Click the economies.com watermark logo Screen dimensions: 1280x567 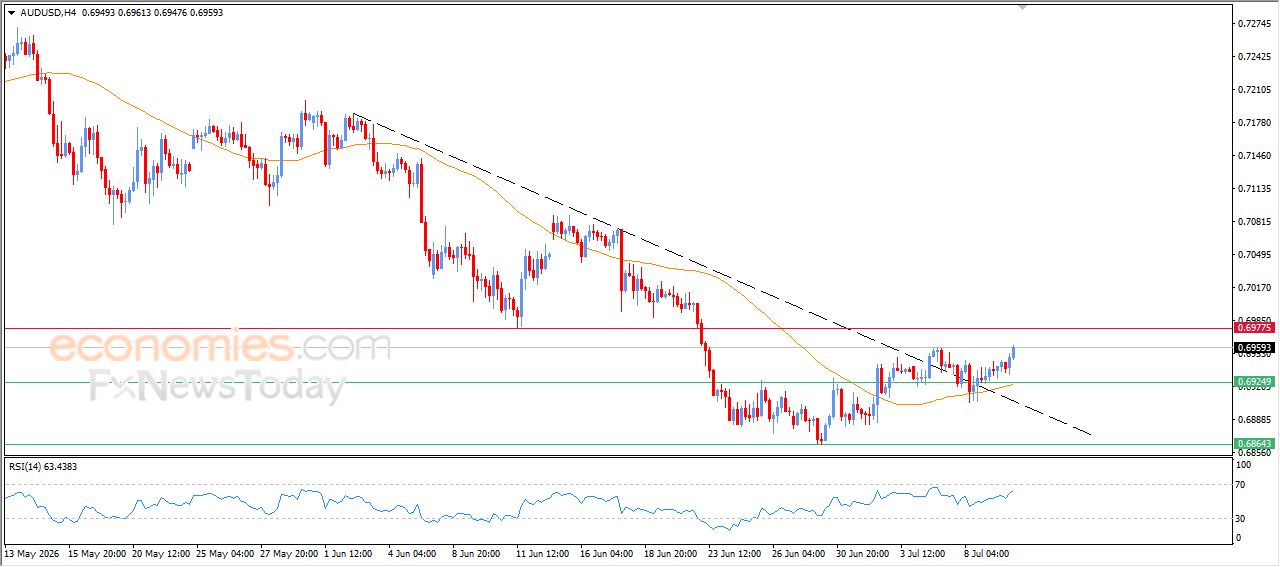click(220, 347)
